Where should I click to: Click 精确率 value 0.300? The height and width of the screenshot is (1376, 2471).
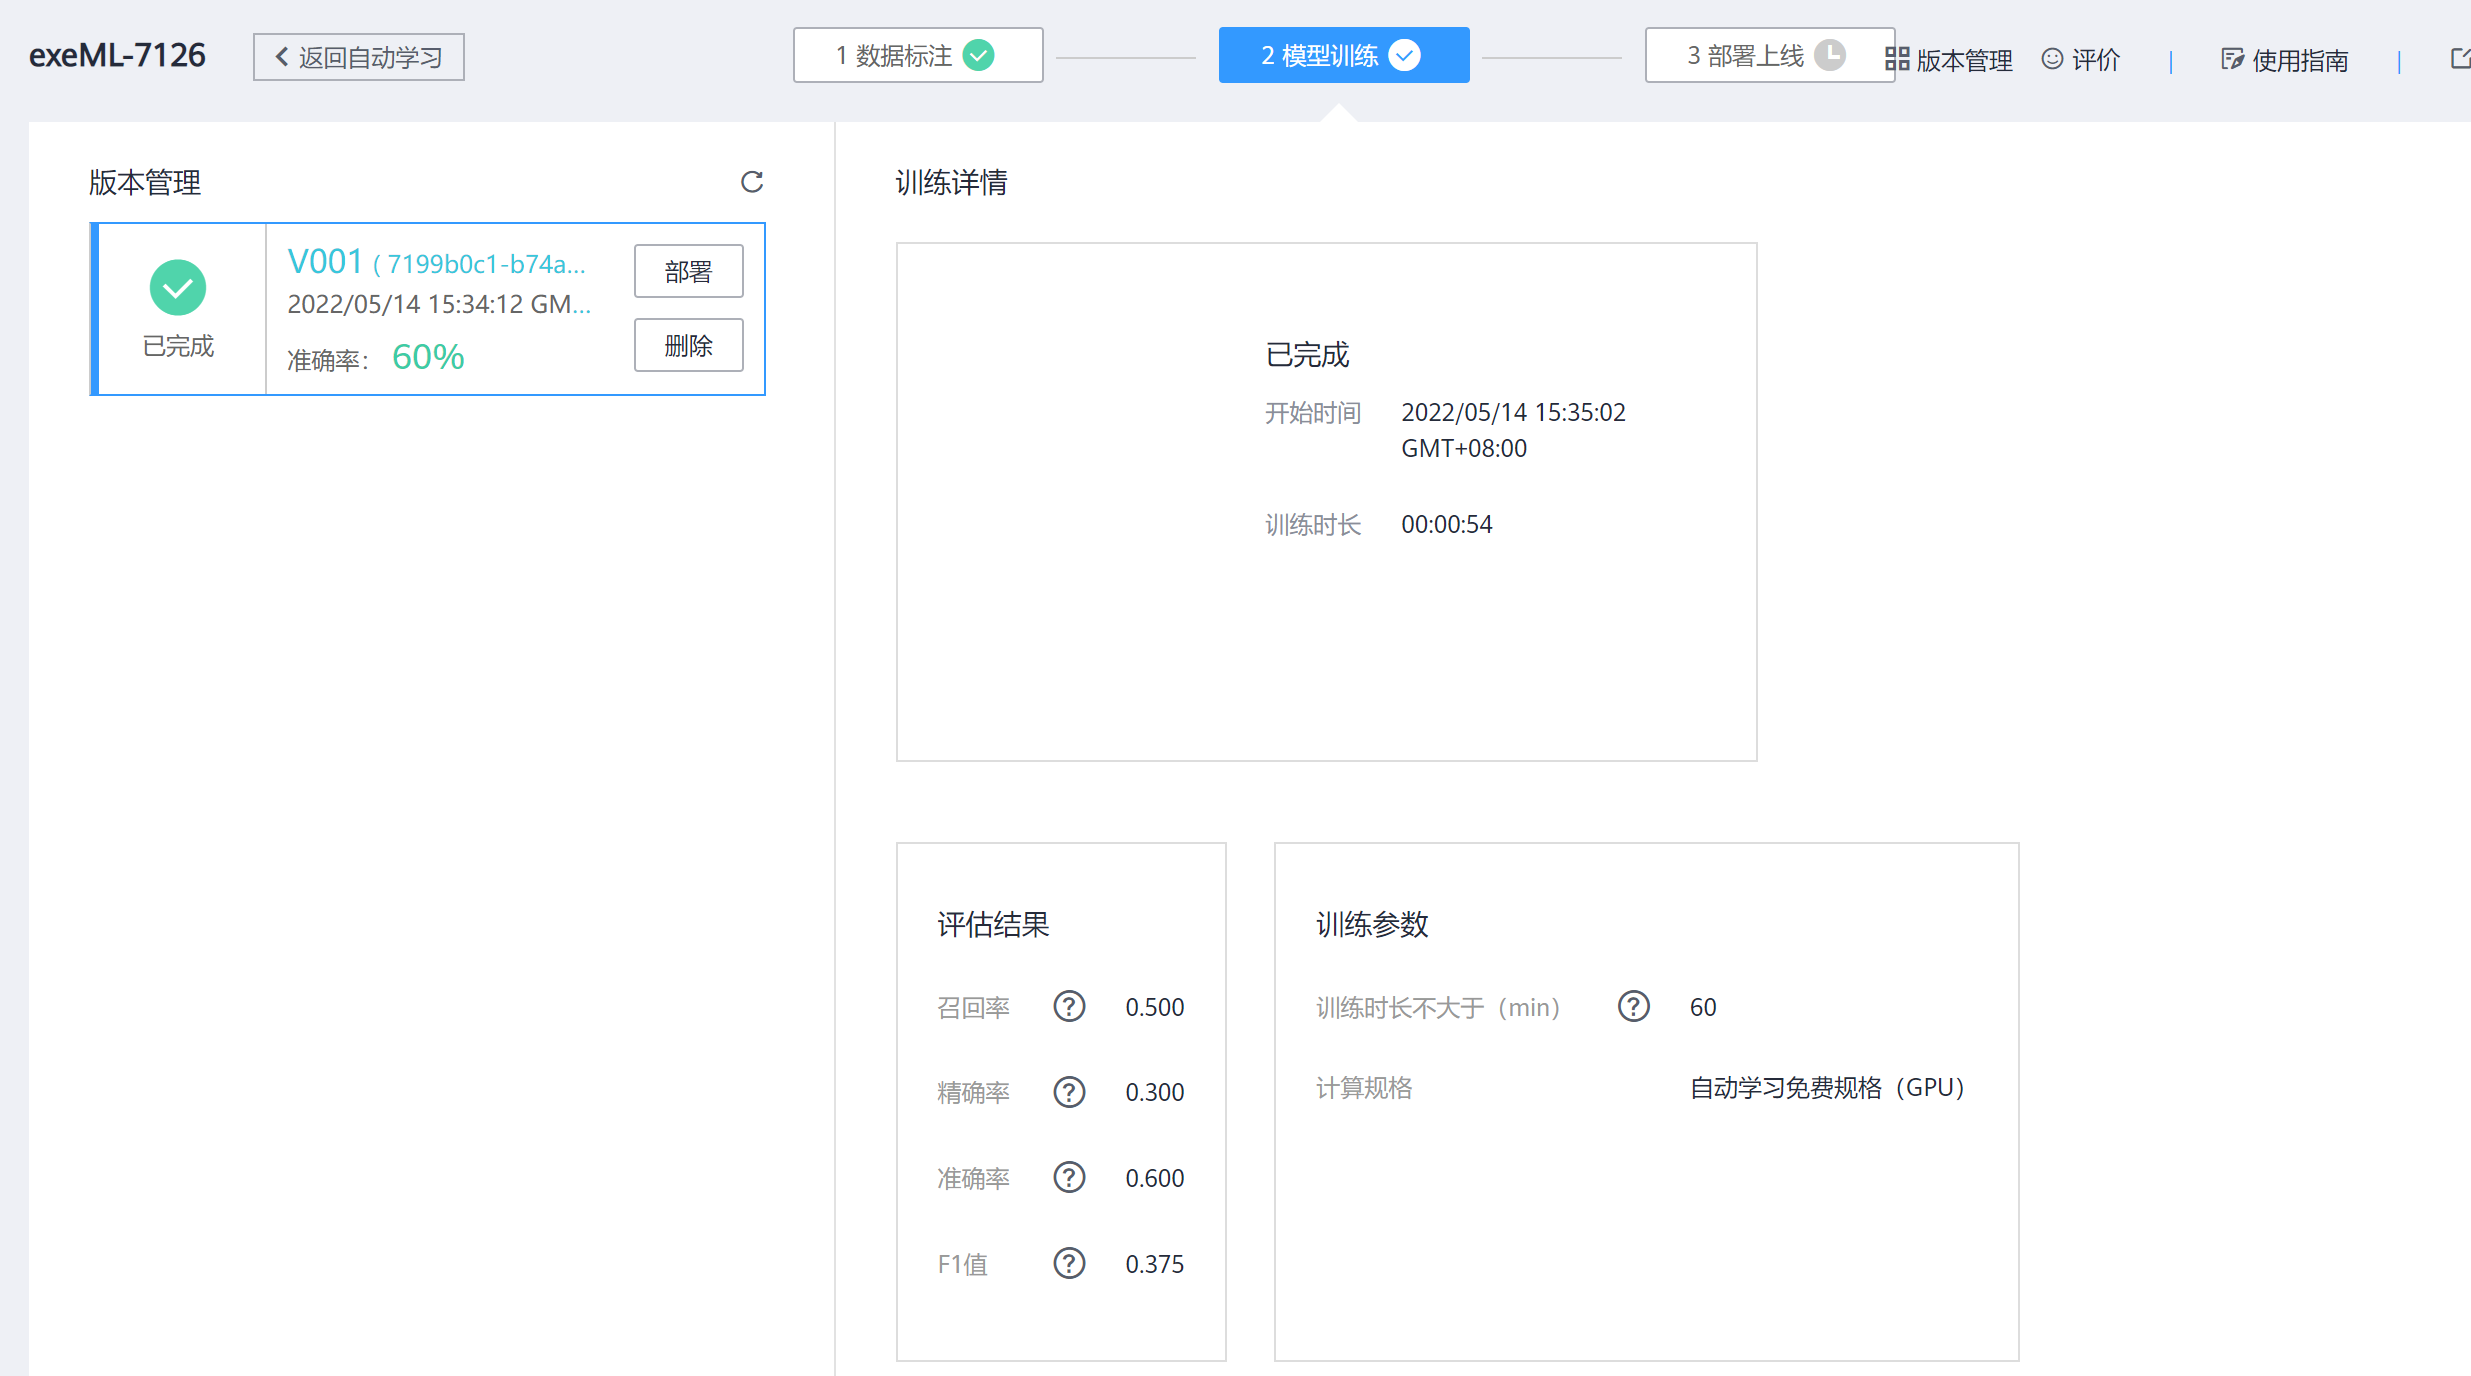(x=1154, y=1092)
